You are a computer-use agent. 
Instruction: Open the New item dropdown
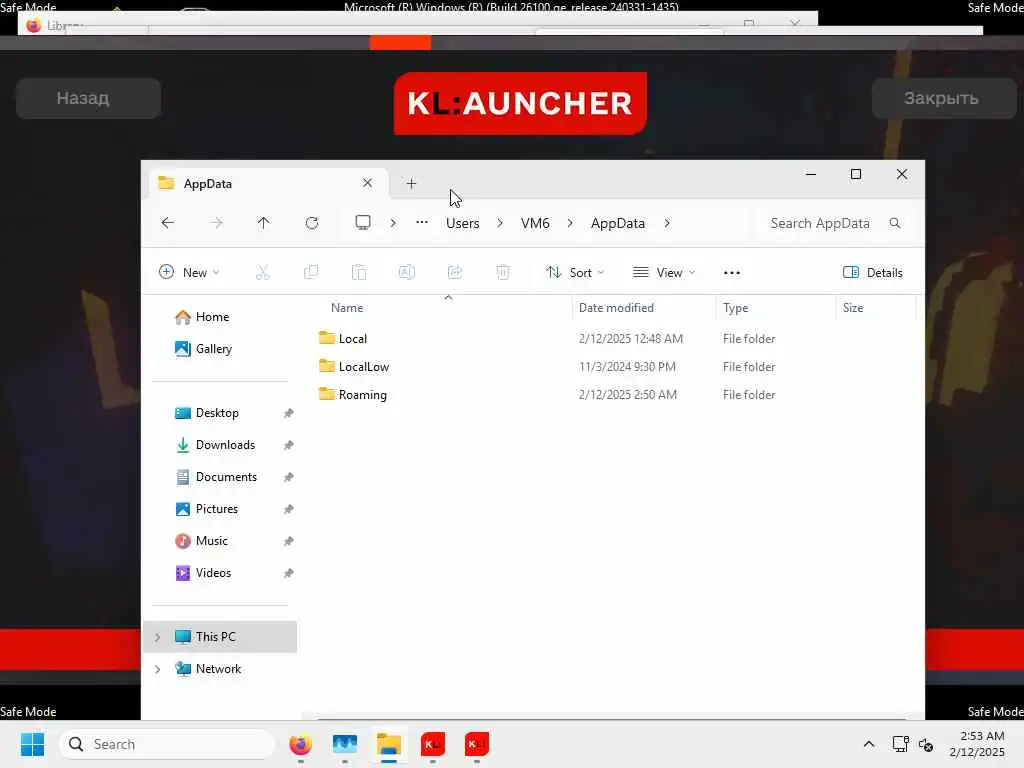tap(189, 272)
